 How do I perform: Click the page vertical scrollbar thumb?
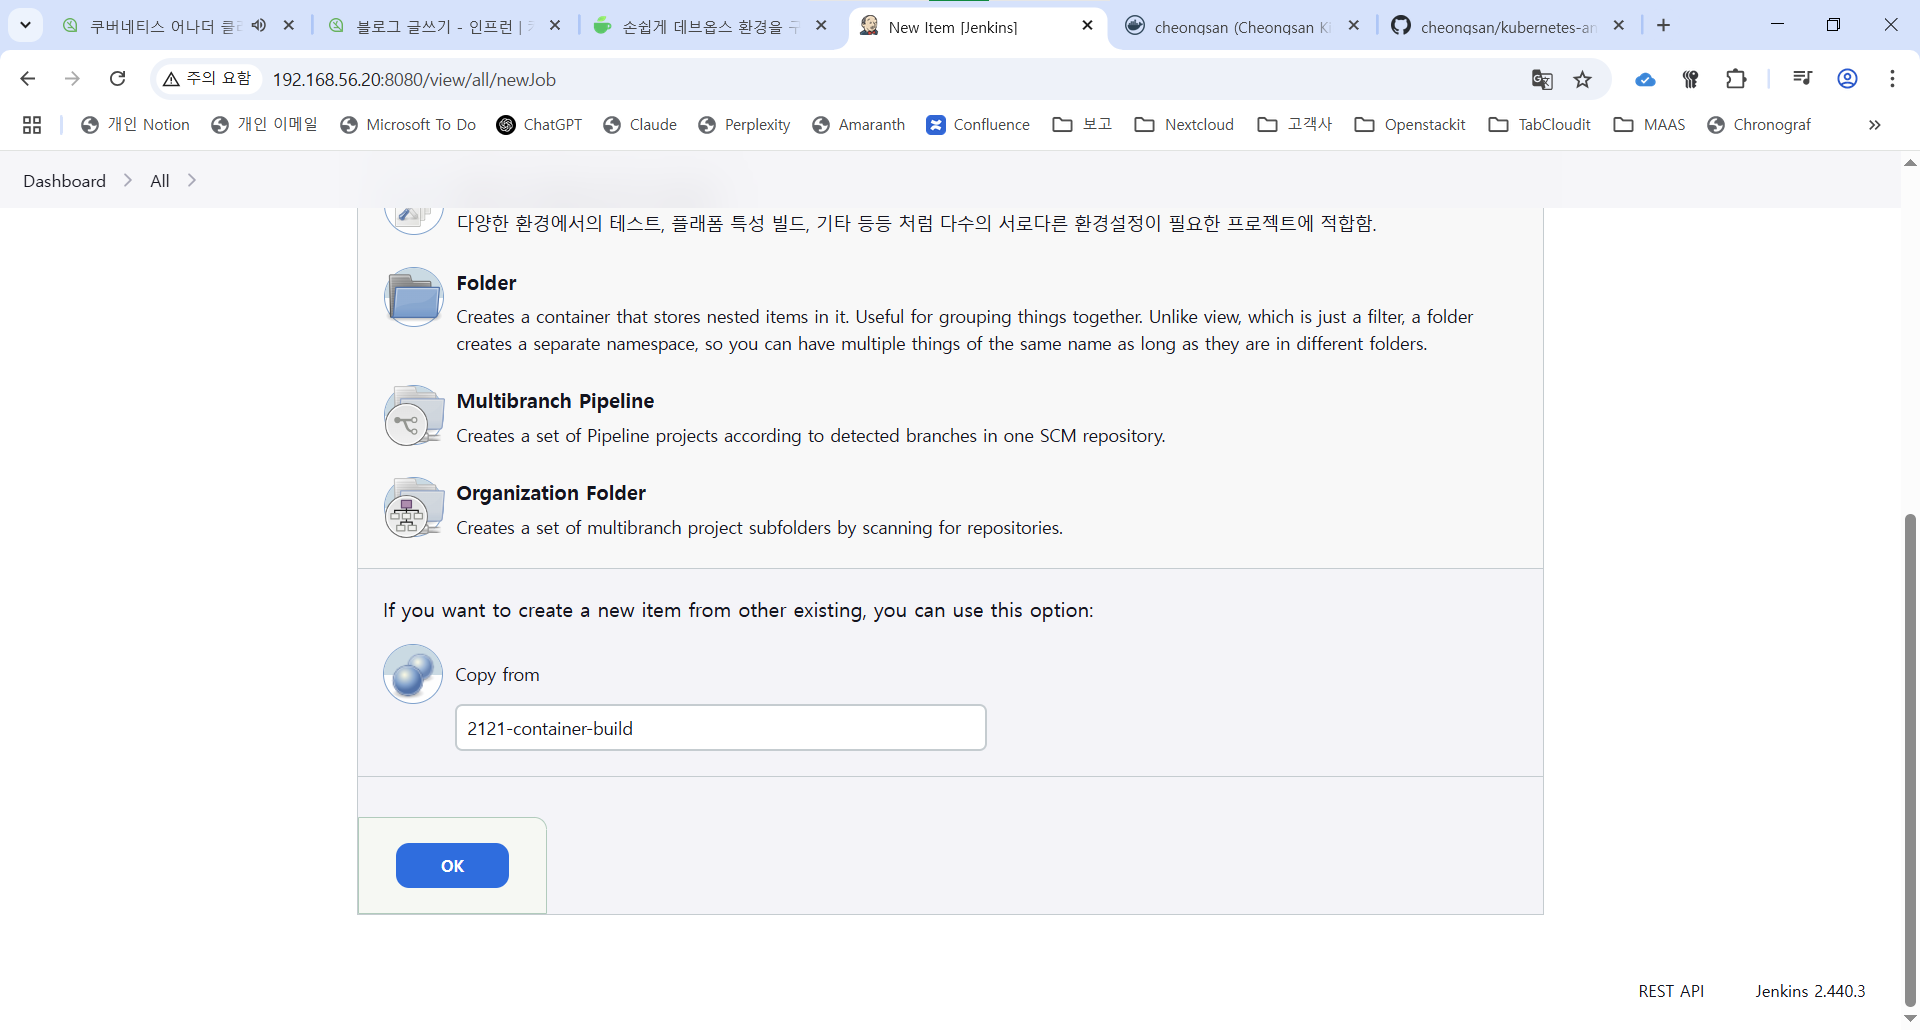(1910, 760)
